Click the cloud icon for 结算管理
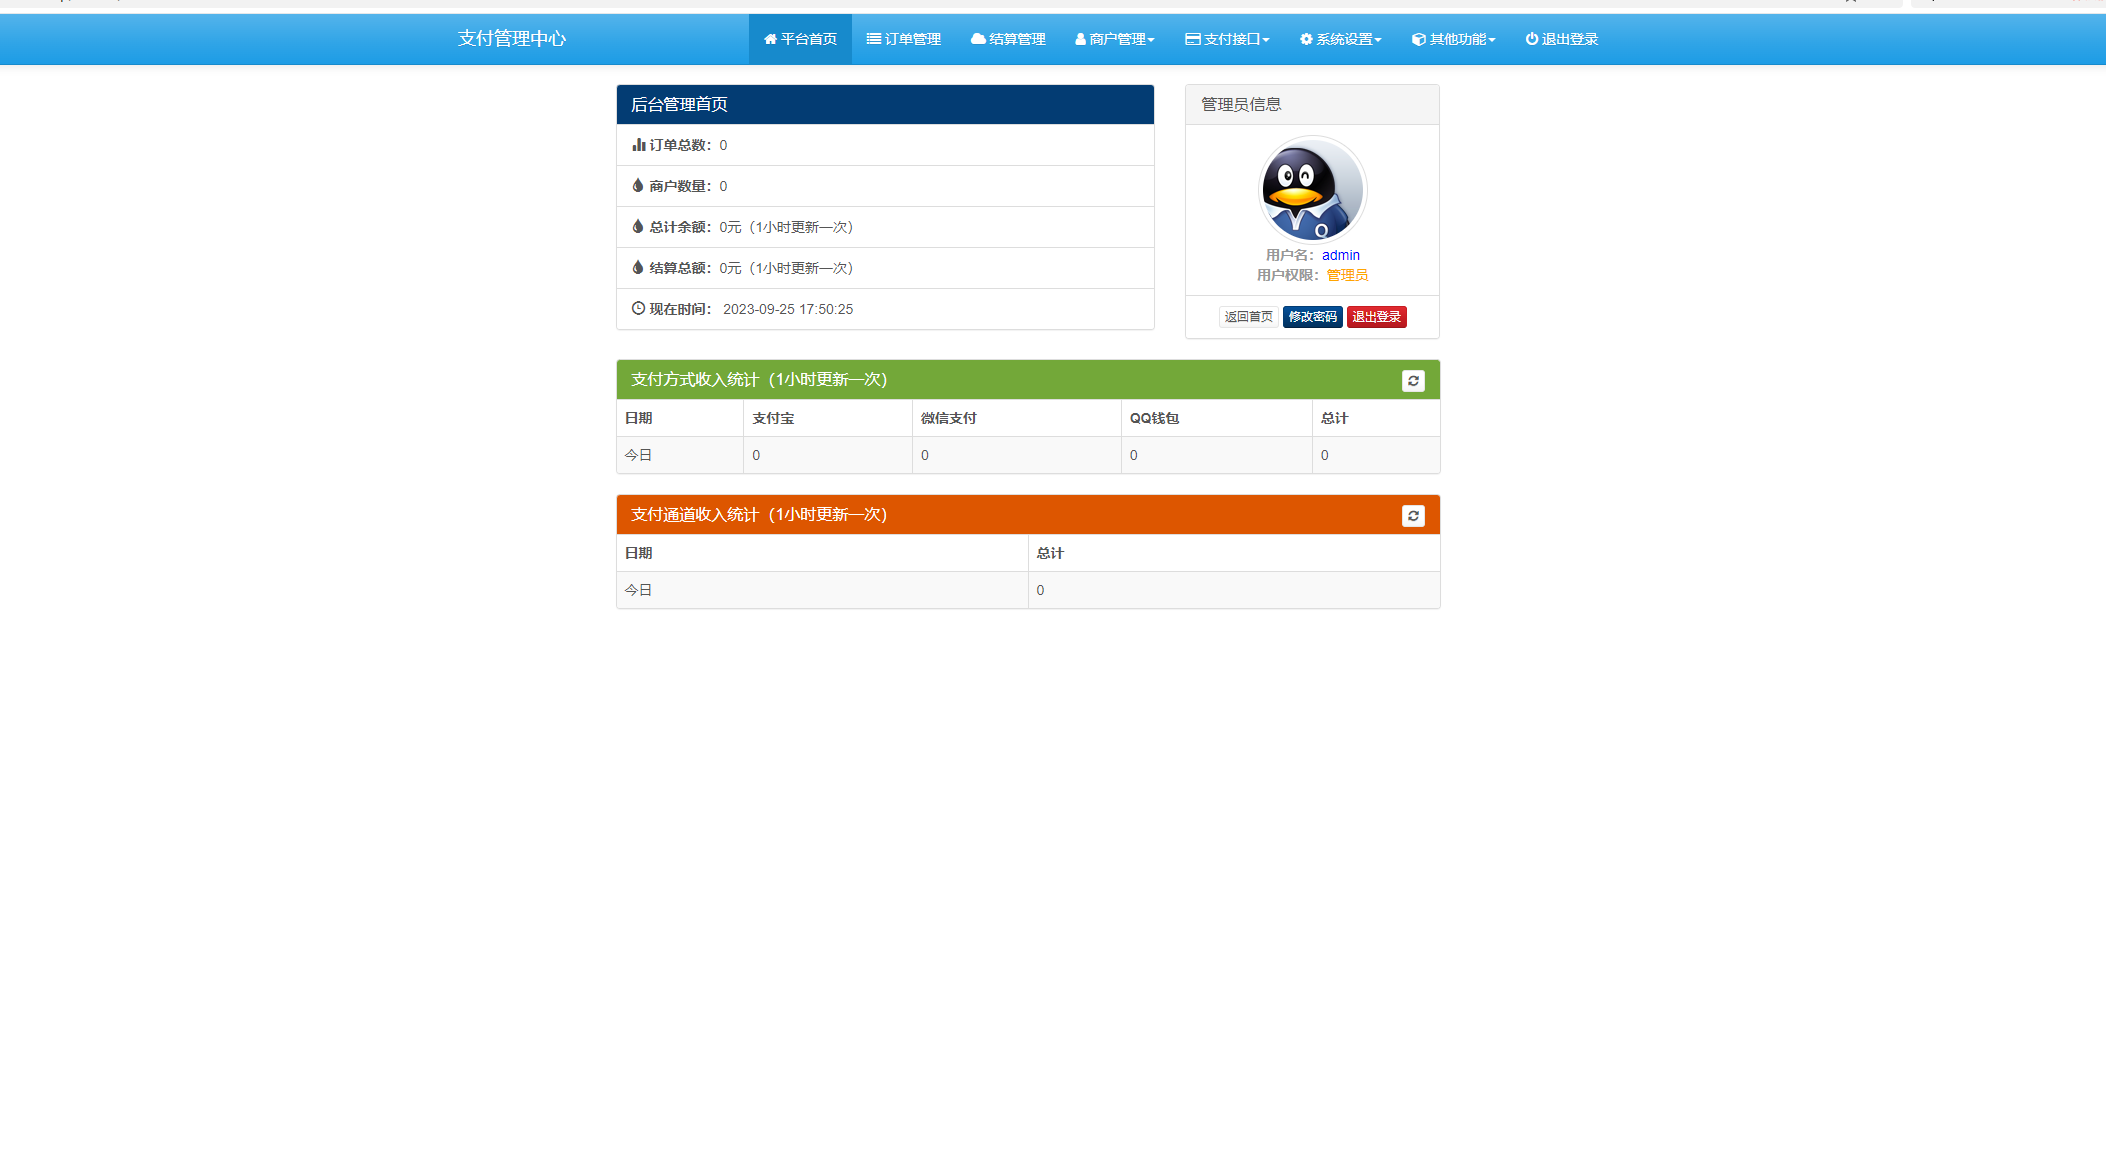The width and height of the screenshot is (2106, 1166). coord(978,39)
